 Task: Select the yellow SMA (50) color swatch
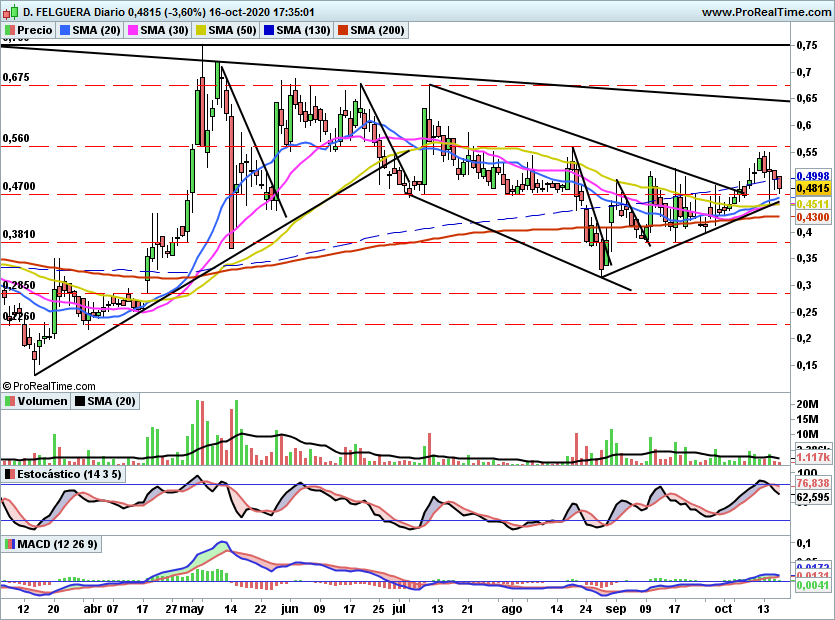pos(201,30)
